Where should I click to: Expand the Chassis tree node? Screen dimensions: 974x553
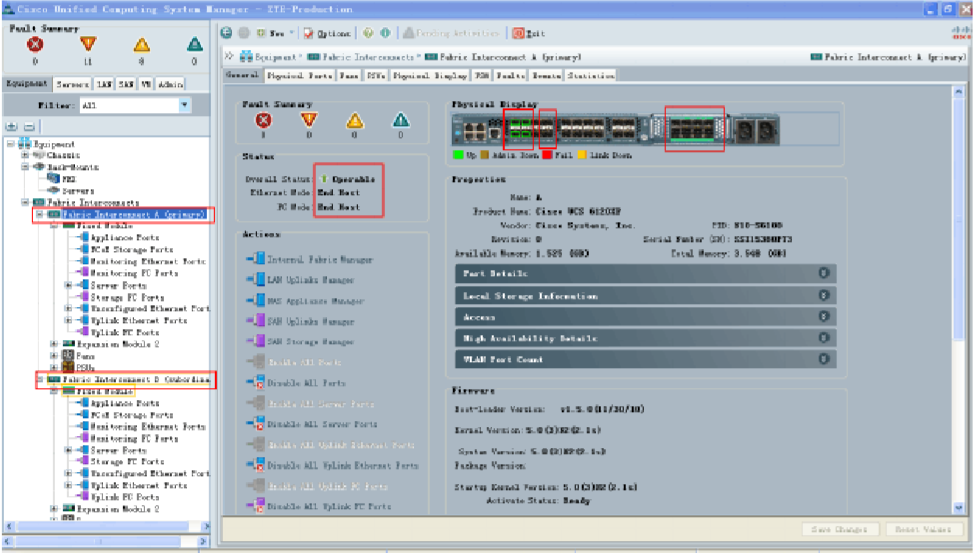(25, 155)
